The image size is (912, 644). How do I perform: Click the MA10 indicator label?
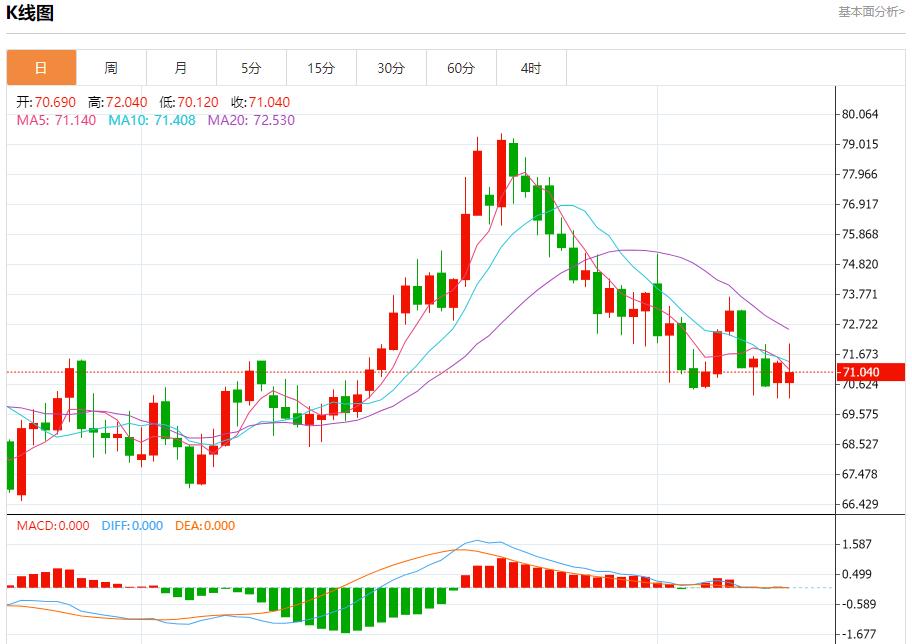[x=150, y=120]
